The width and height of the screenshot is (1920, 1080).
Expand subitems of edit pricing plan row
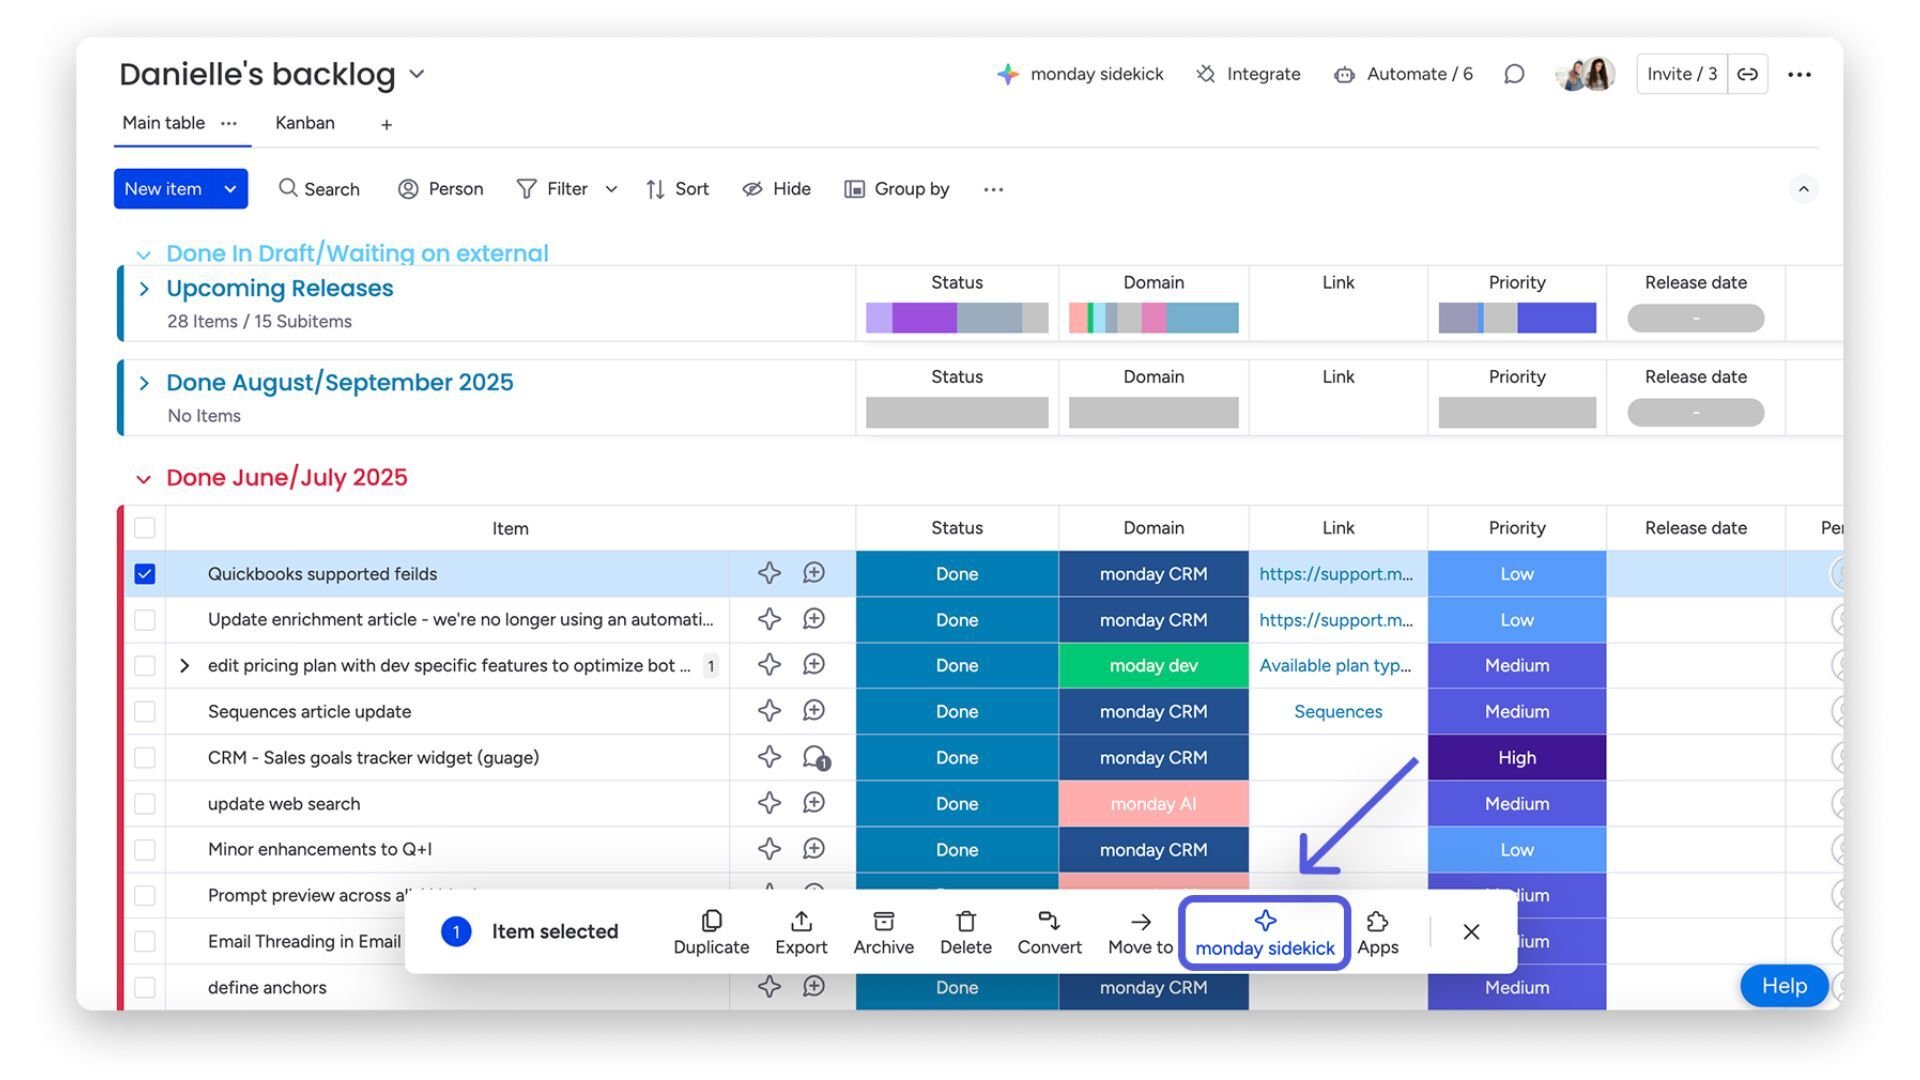pyautogui.click(x=184, y=666)
